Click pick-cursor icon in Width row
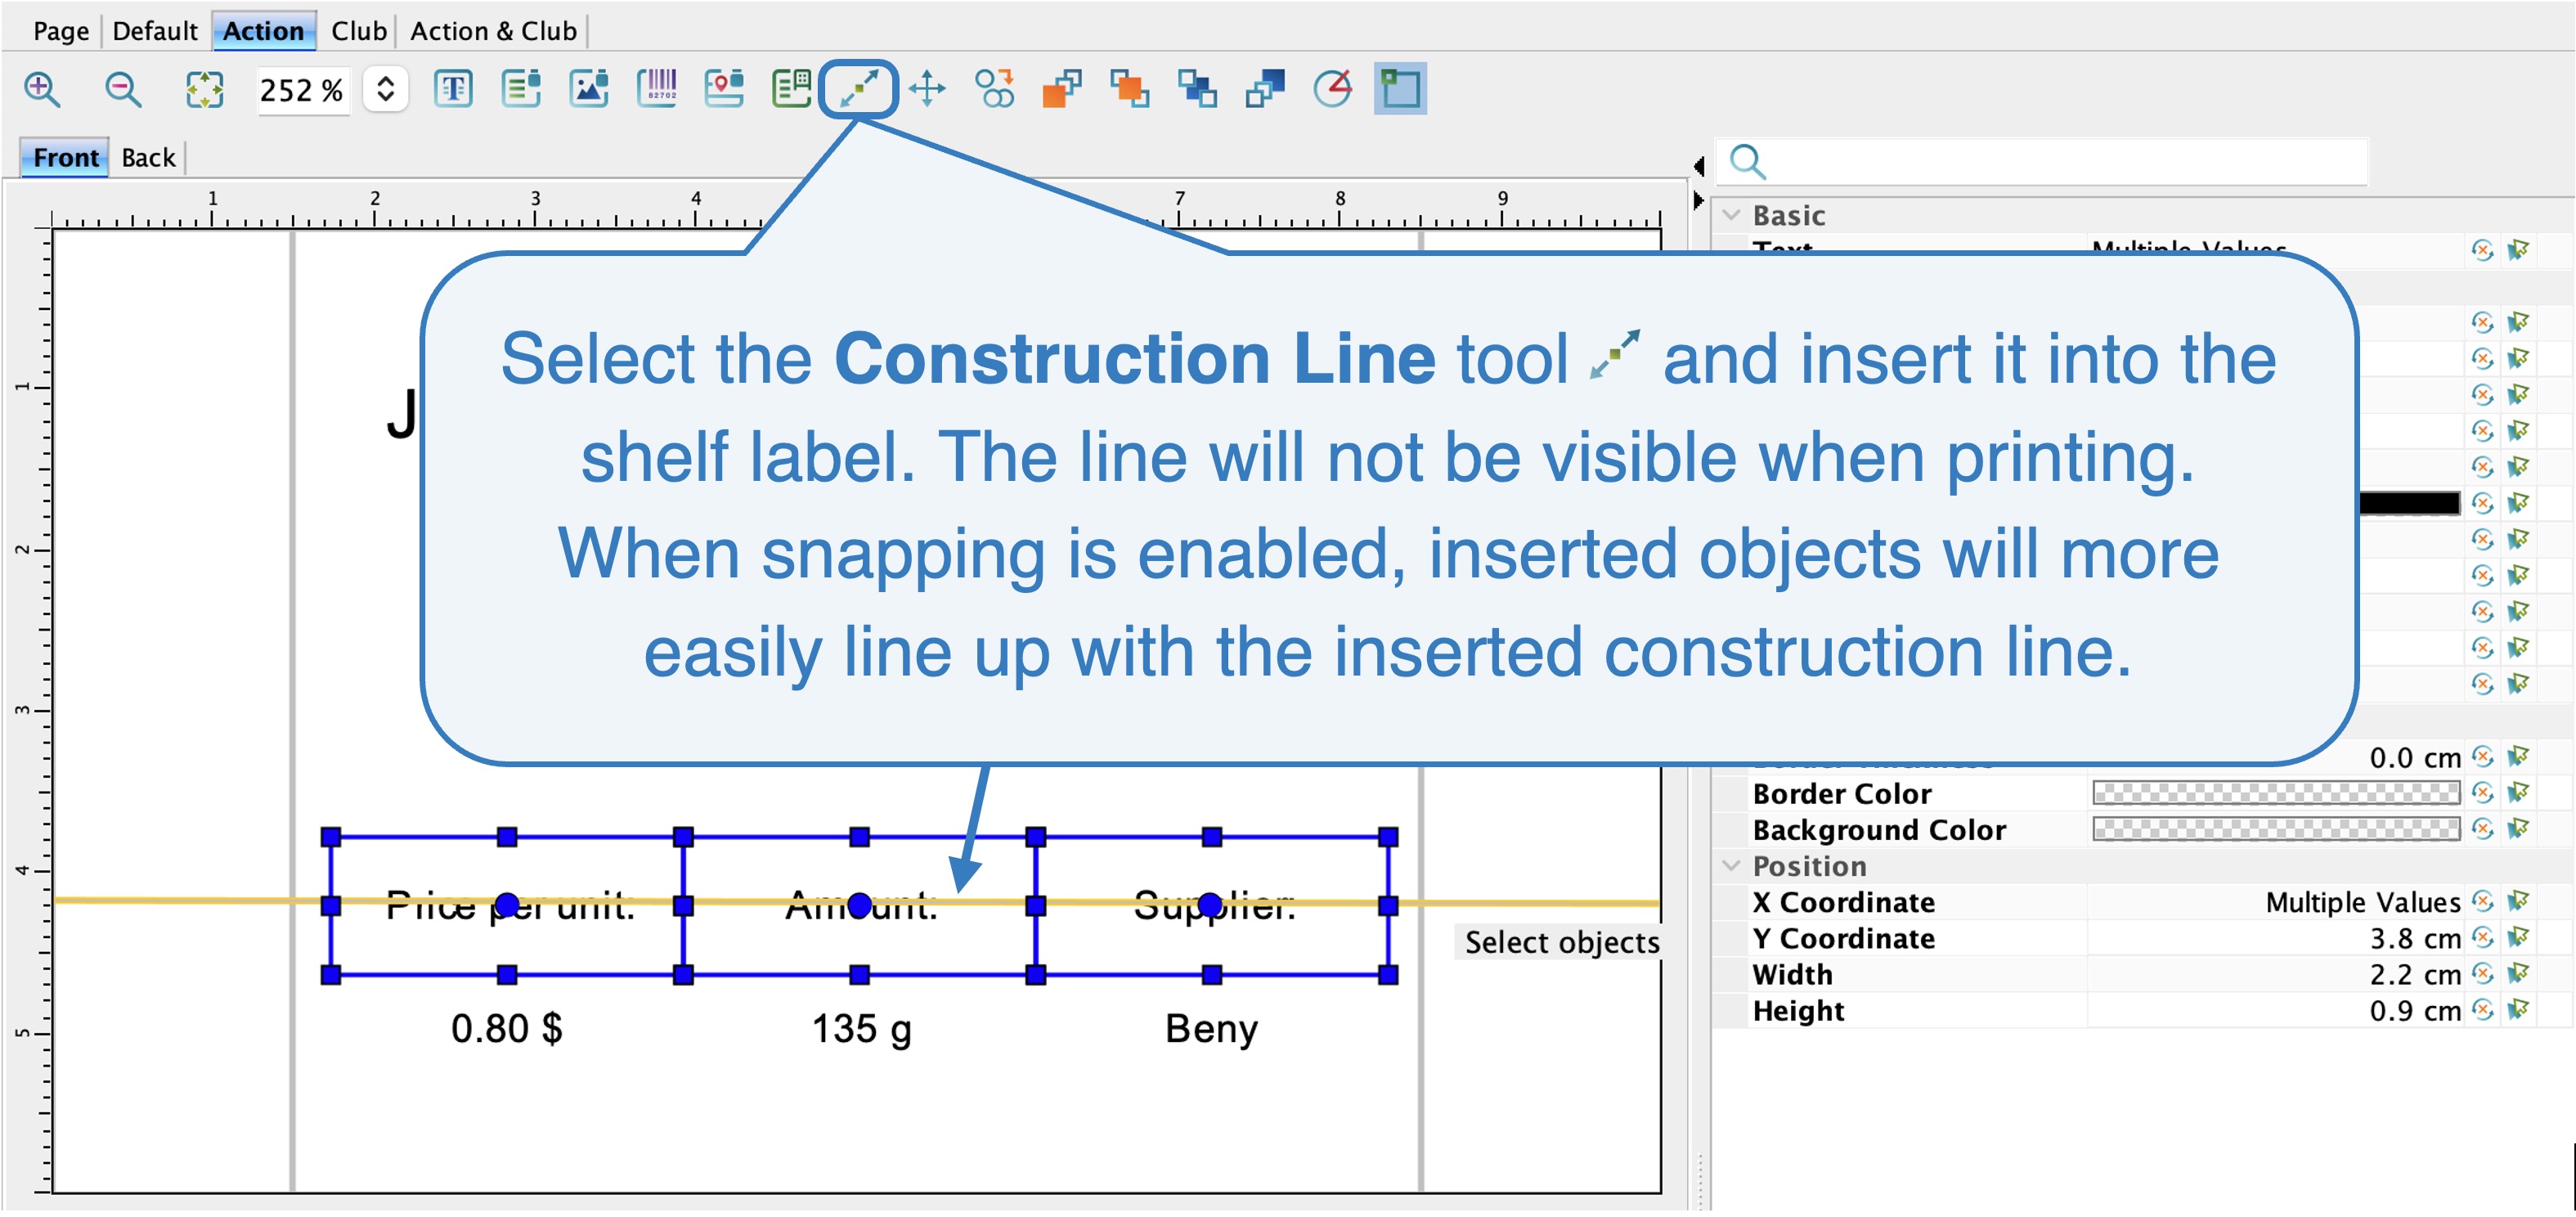 click(x=2518, y=974)
